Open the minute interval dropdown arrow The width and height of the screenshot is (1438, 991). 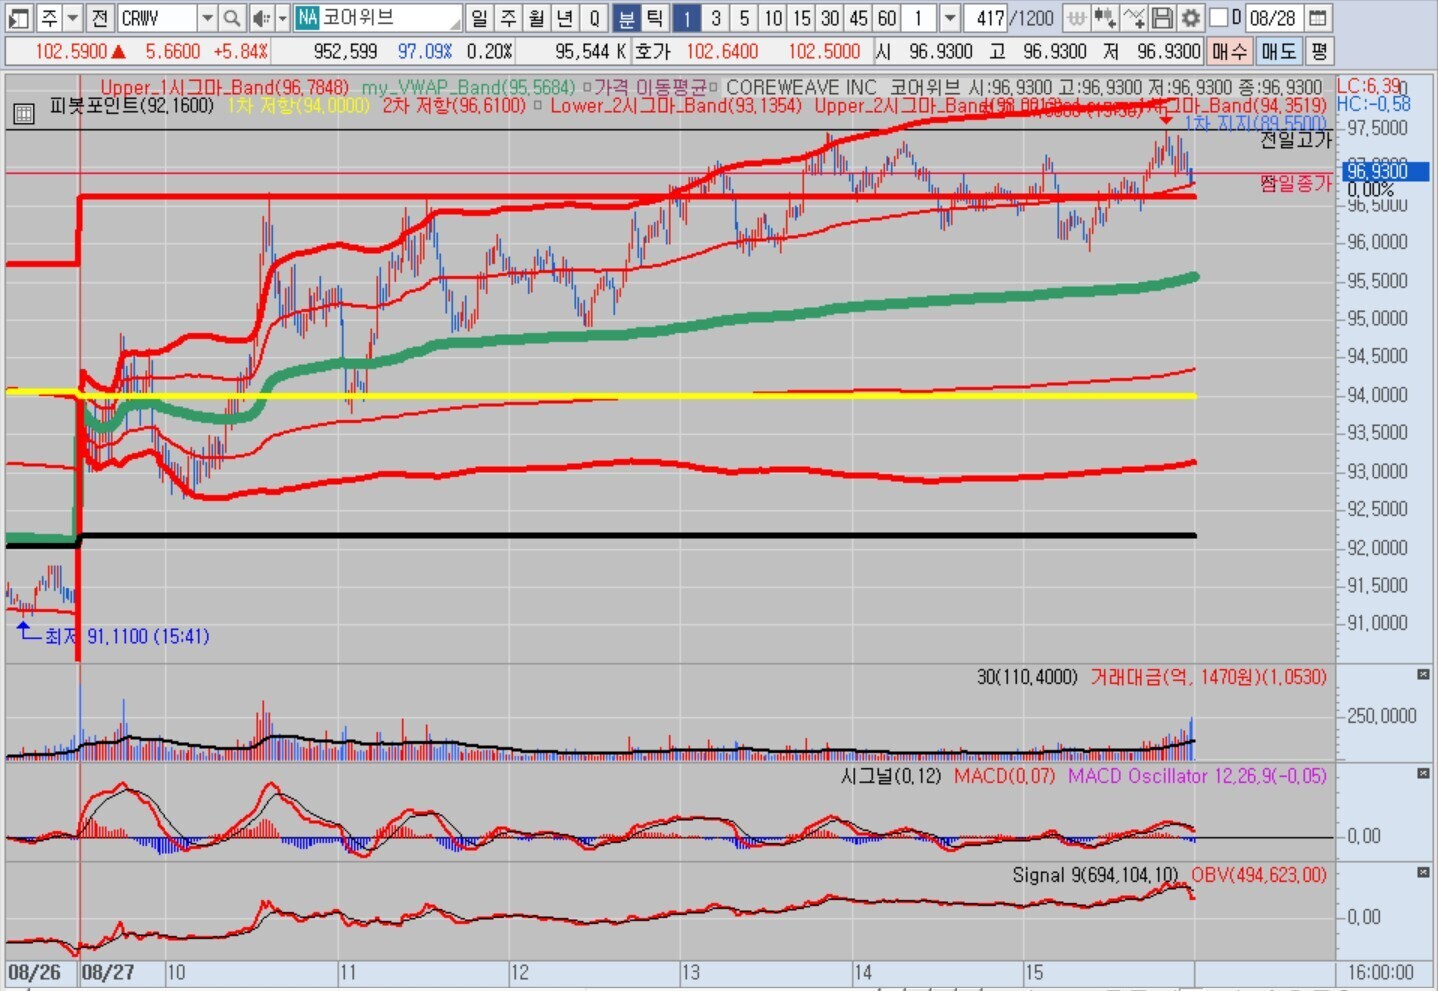[950, 18]
